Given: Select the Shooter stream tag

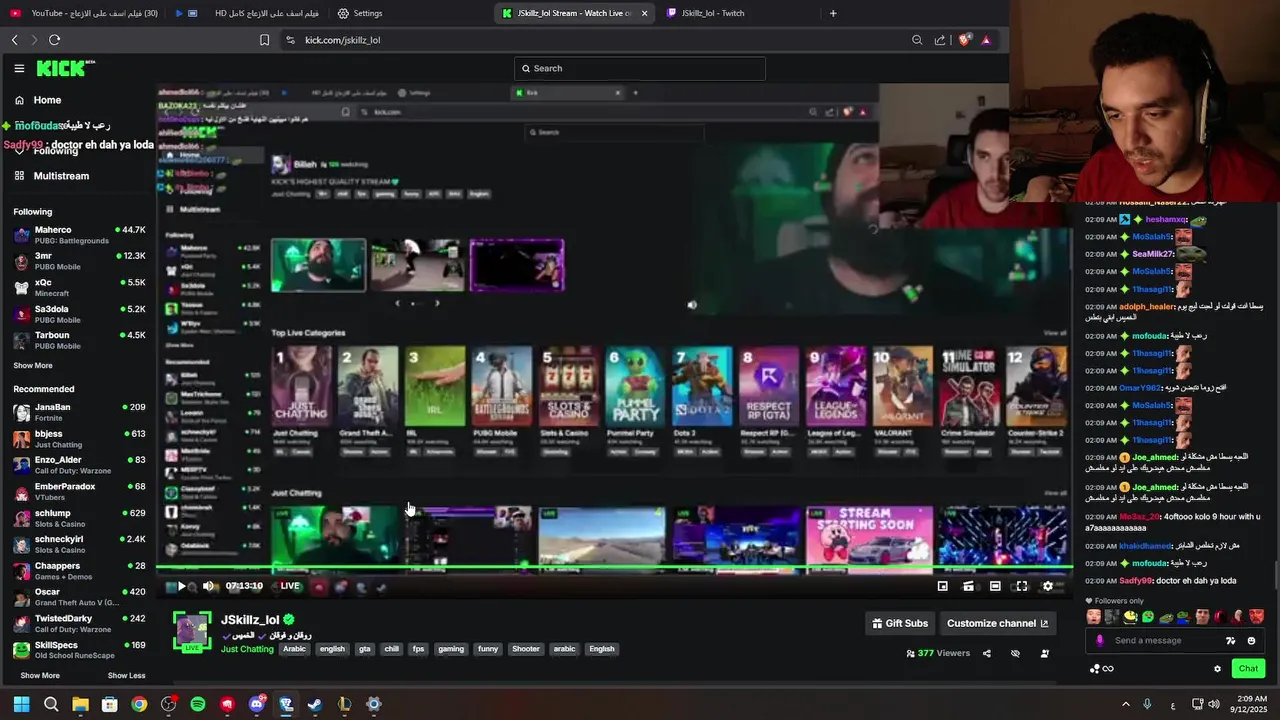Looking at the screenshot, I should click(526, 649).
